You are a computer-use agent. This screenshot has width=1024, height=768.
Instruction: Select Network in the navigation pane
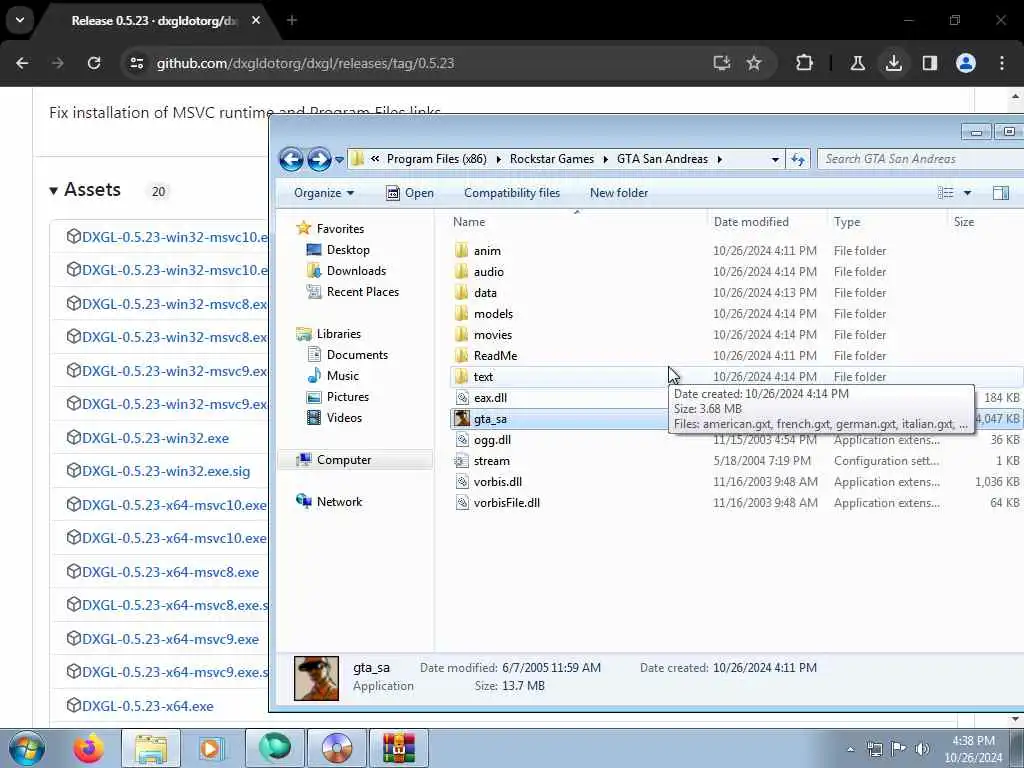tap(329, 502)
